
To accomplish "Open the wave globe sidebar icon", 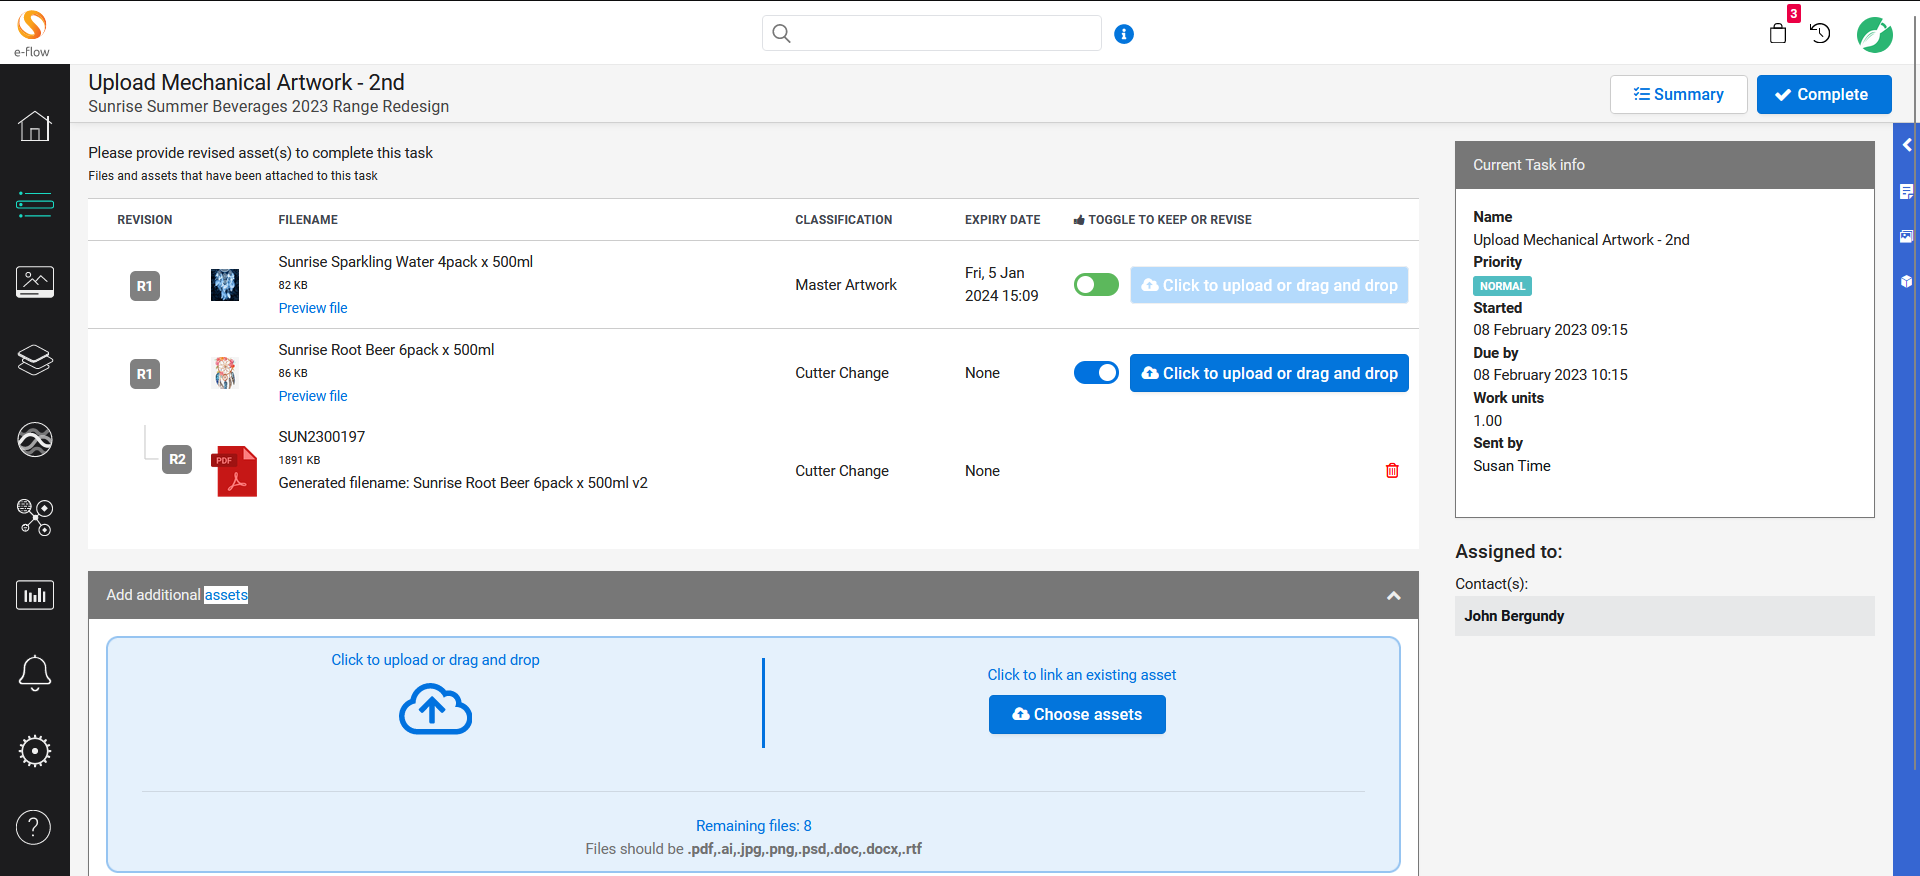I will (34, 439).
